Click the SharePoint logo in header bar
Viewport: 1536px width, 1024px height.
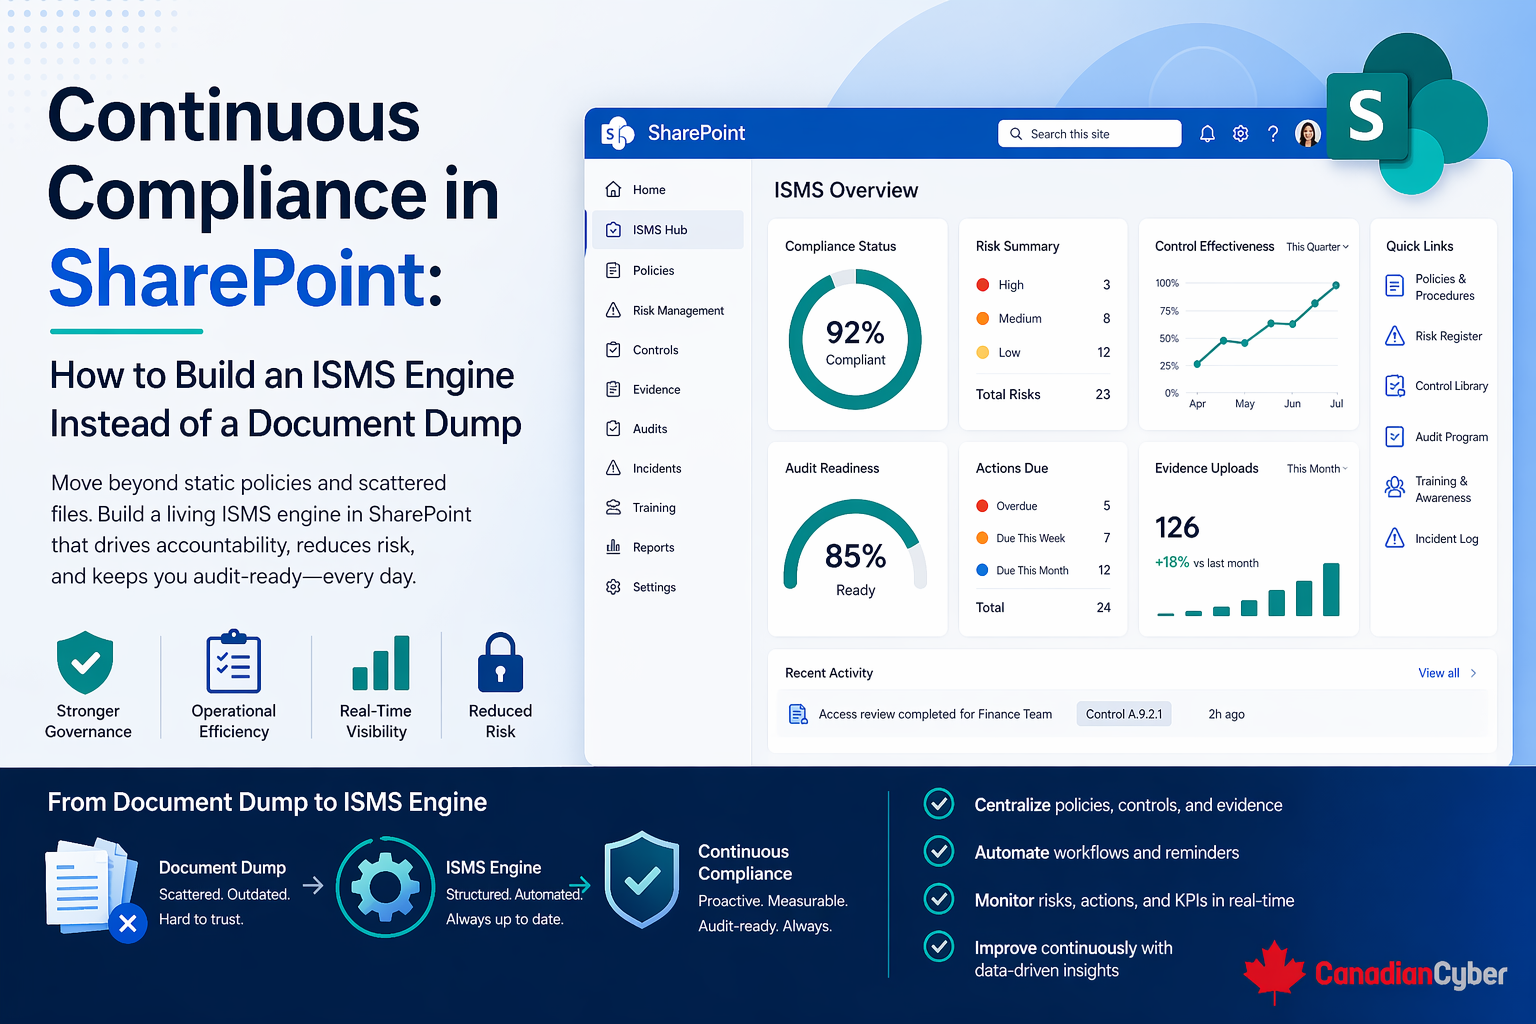point(617,133)
